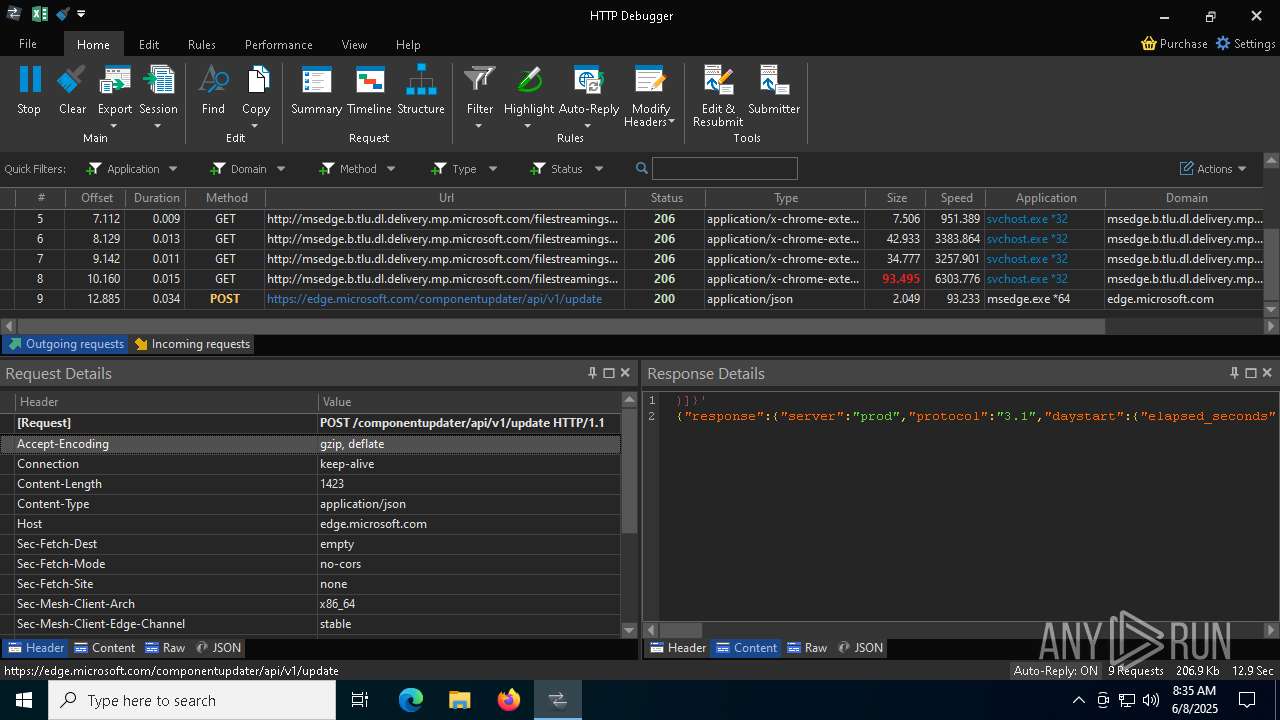The height and width of the screenshot is (720, 1280).
Task: Maximize the Request Details panel
Action: coord(608,373)
